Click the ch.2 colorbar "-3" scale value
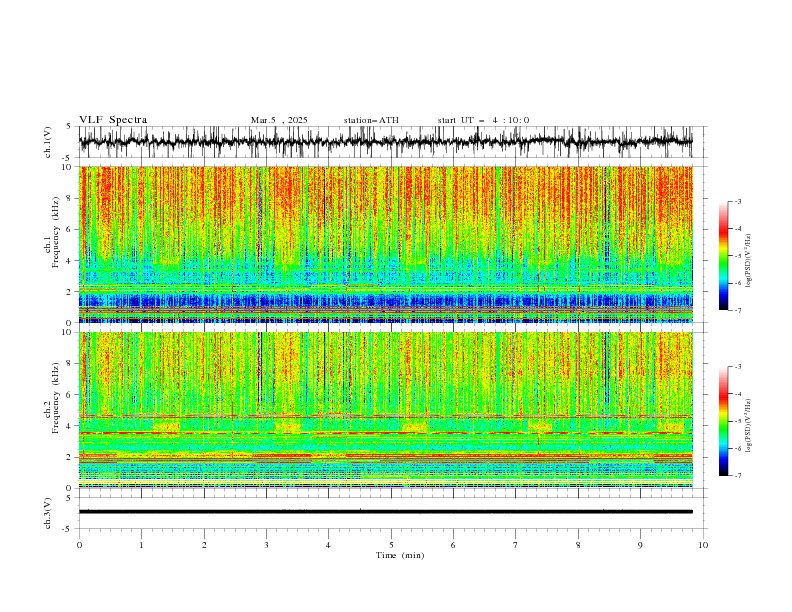This screenshot has width=792, height=612. click(738, 367)
